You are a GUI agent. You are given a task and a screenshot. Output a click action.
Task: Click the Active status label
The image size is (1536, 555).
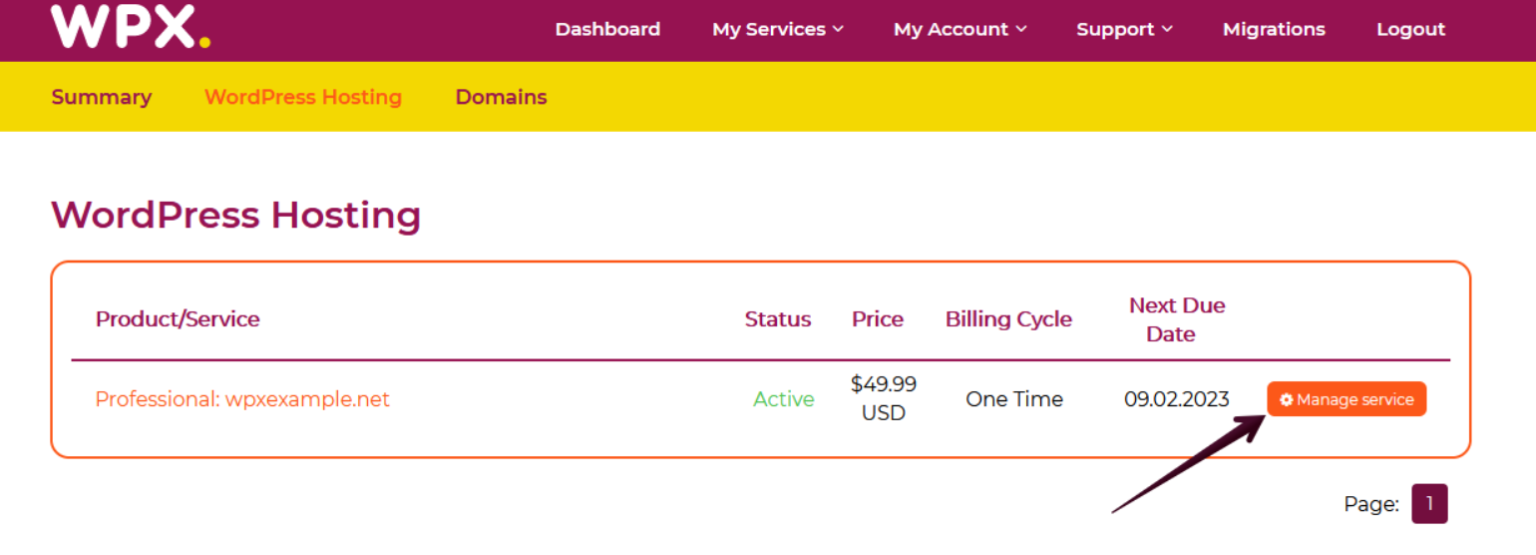click(x=783, y=399)
